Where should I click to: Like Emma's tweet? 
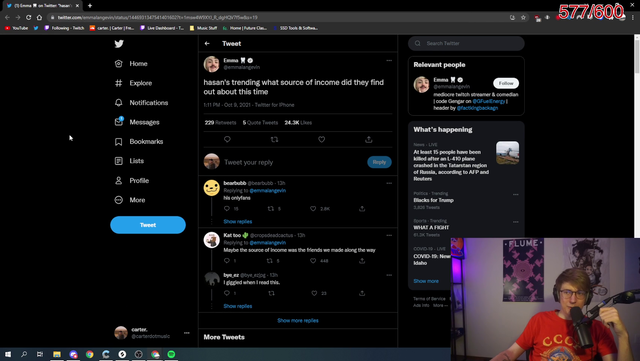322,139
